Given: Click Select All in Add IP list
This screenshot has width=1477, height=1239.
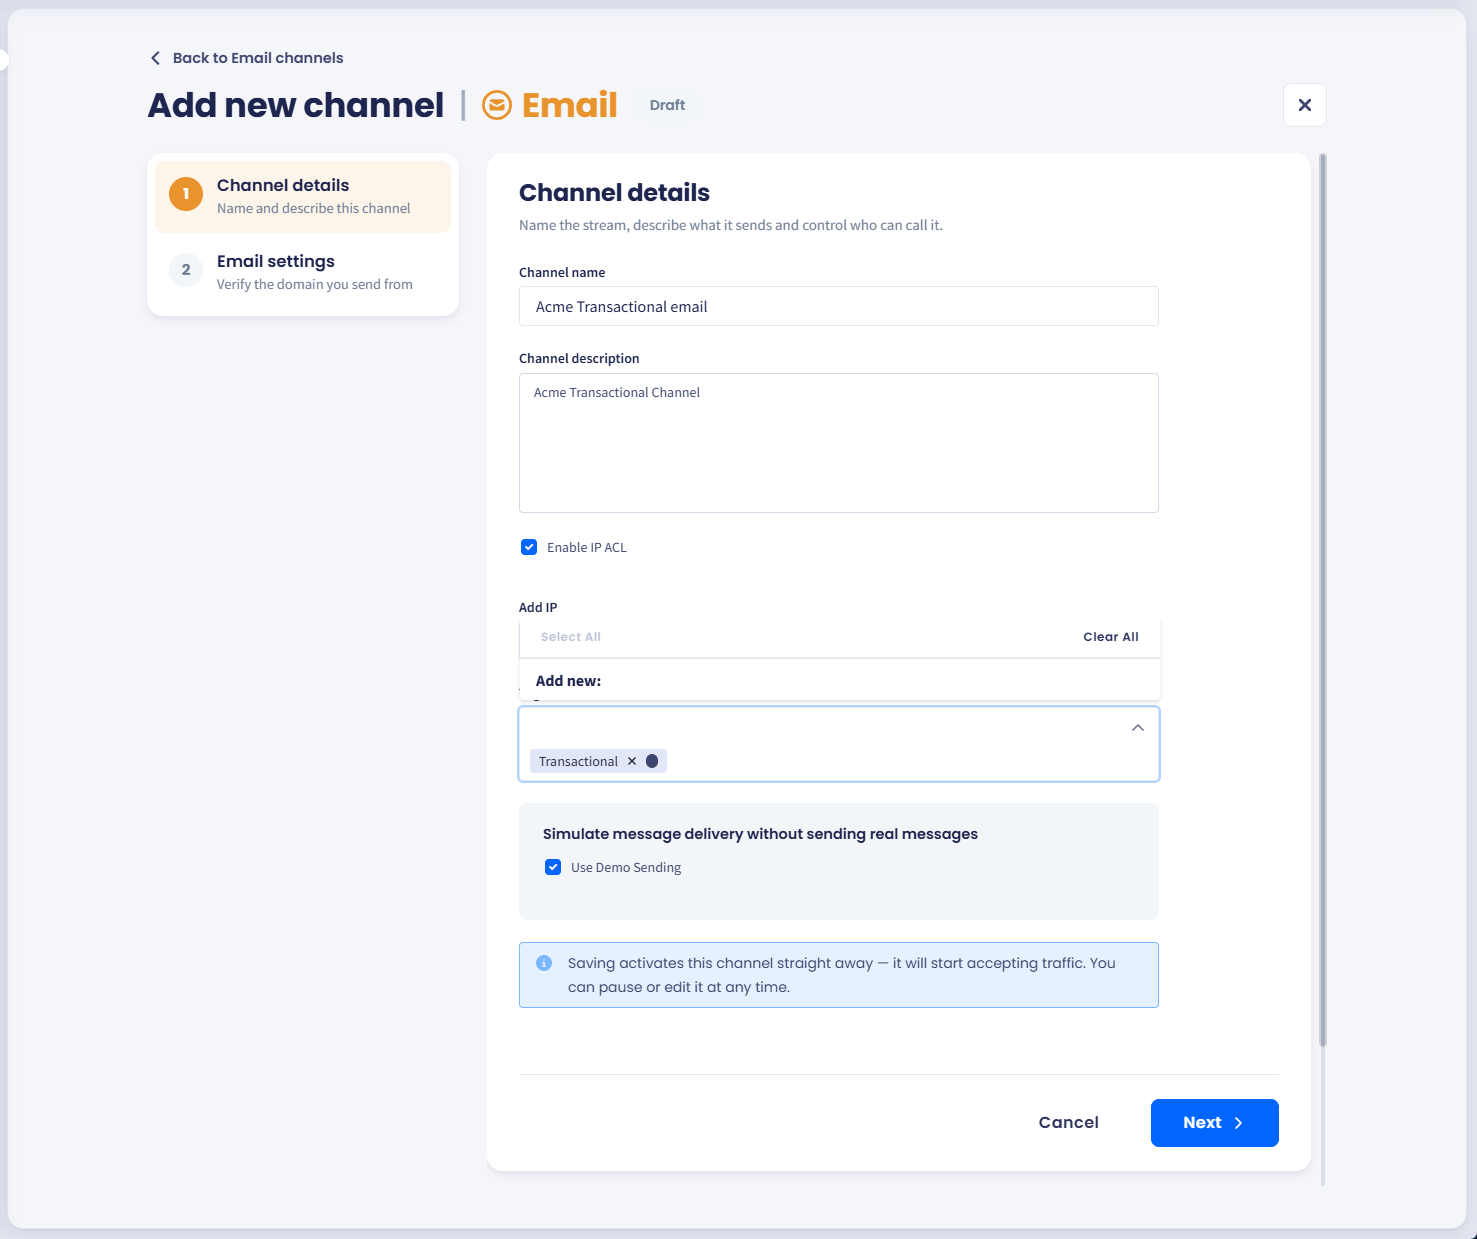Looking at the screenshot, I should click(x=571, y=637).
